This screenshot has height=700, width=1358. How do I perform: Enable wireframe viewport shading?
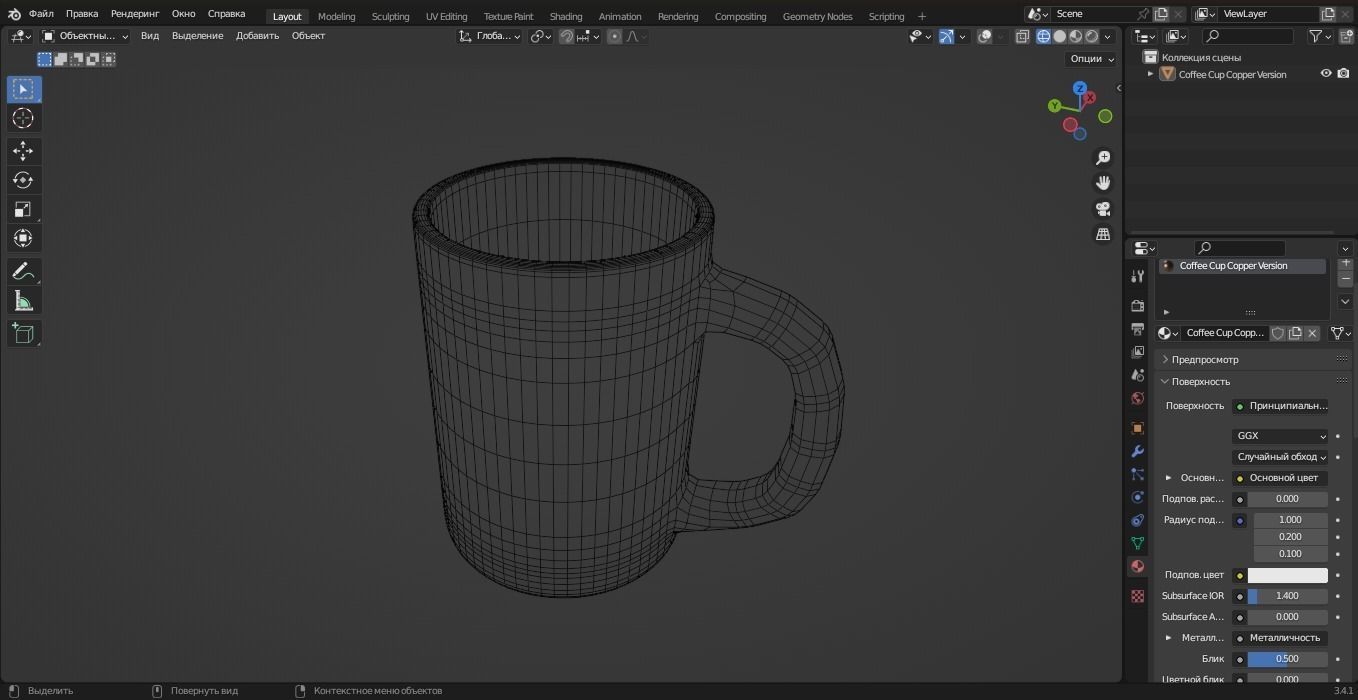pyautogui.click(x=1044, y=36)
